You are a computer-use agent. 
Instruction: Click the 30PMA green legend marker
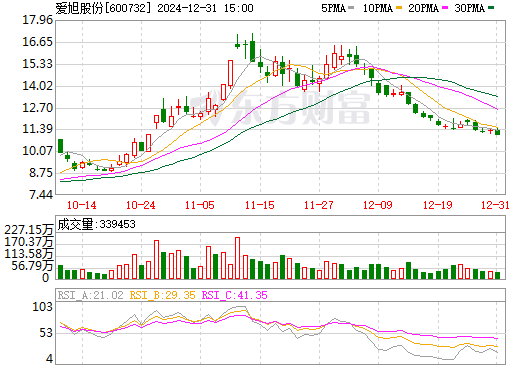point(491,8)
